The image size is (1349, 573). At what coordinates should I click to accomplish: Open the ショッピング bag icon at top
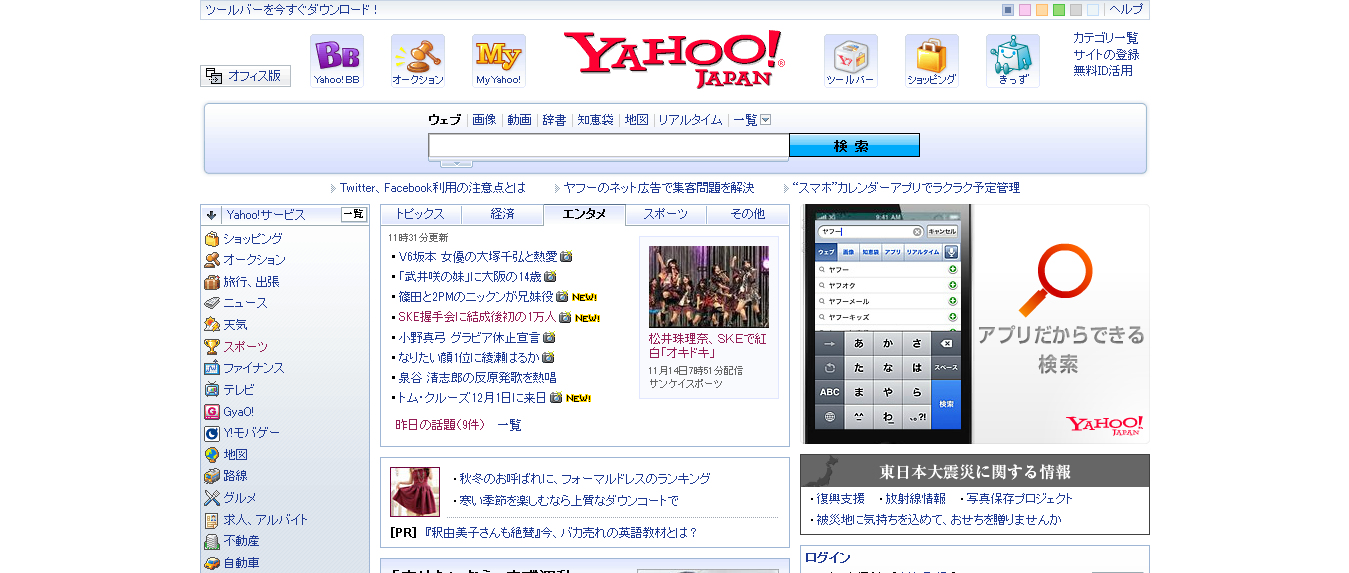[932, 61]
